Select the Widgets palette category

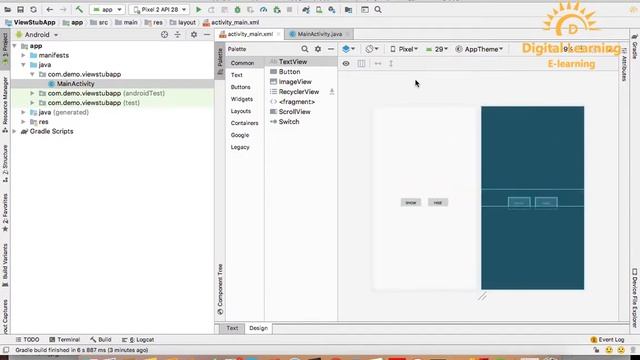(242, 99)
